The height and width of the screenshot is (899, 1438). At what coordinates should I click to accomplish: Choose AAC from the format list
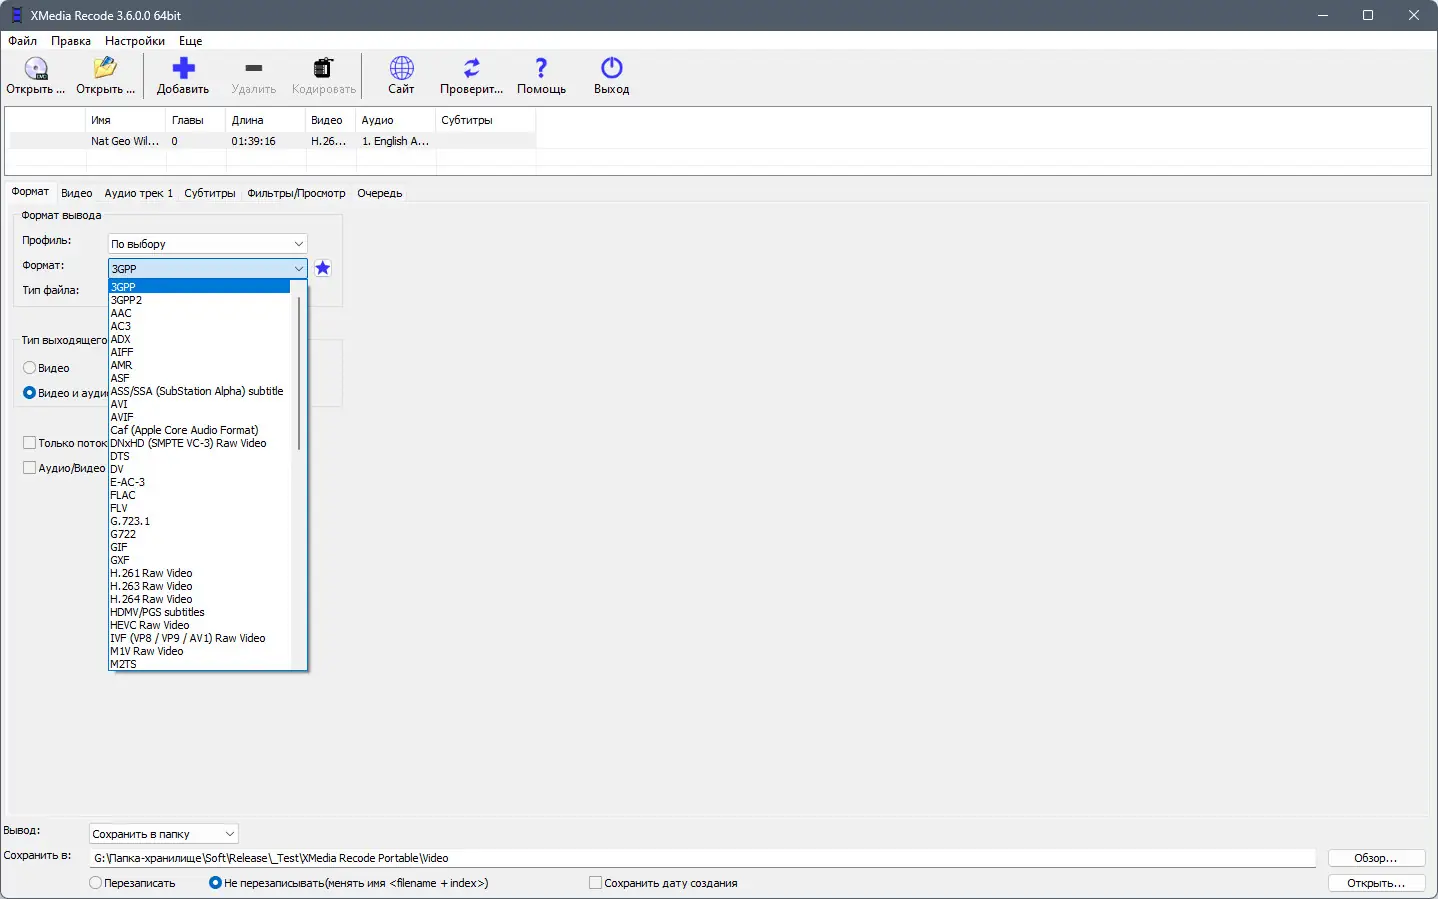(199, 313)
